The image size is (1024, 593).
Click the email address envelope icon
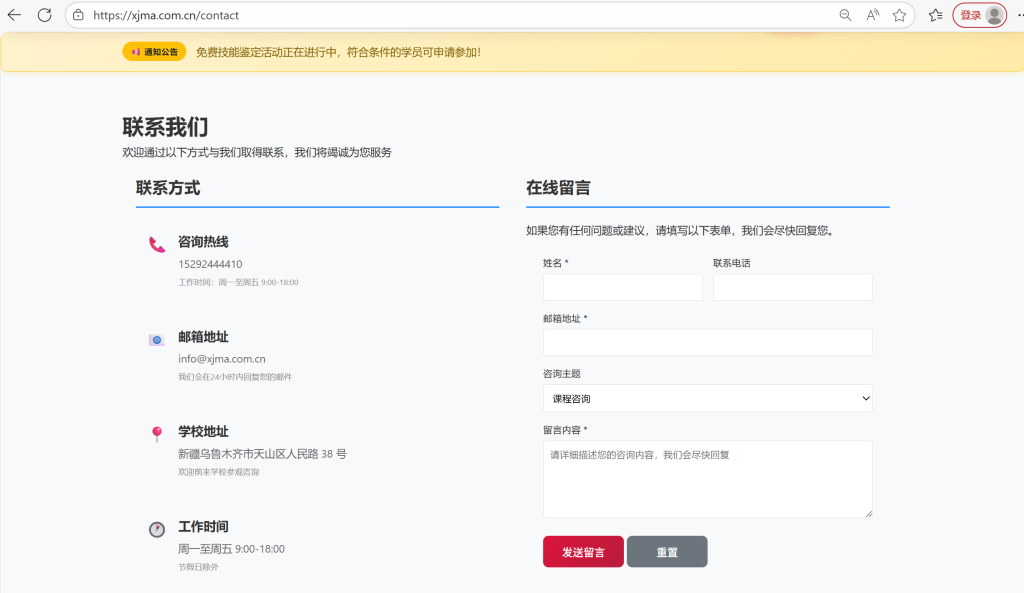tap(157, 340)
